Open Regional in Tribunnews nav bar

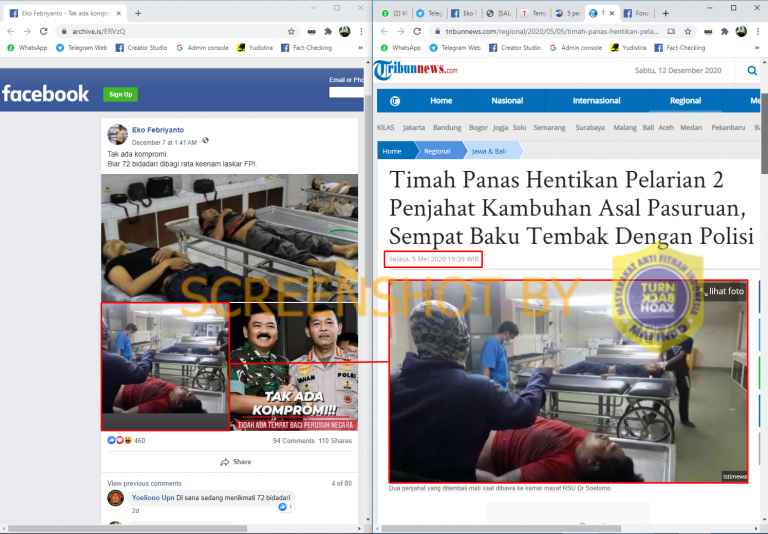pyautogui.click(x=685, y=100)
